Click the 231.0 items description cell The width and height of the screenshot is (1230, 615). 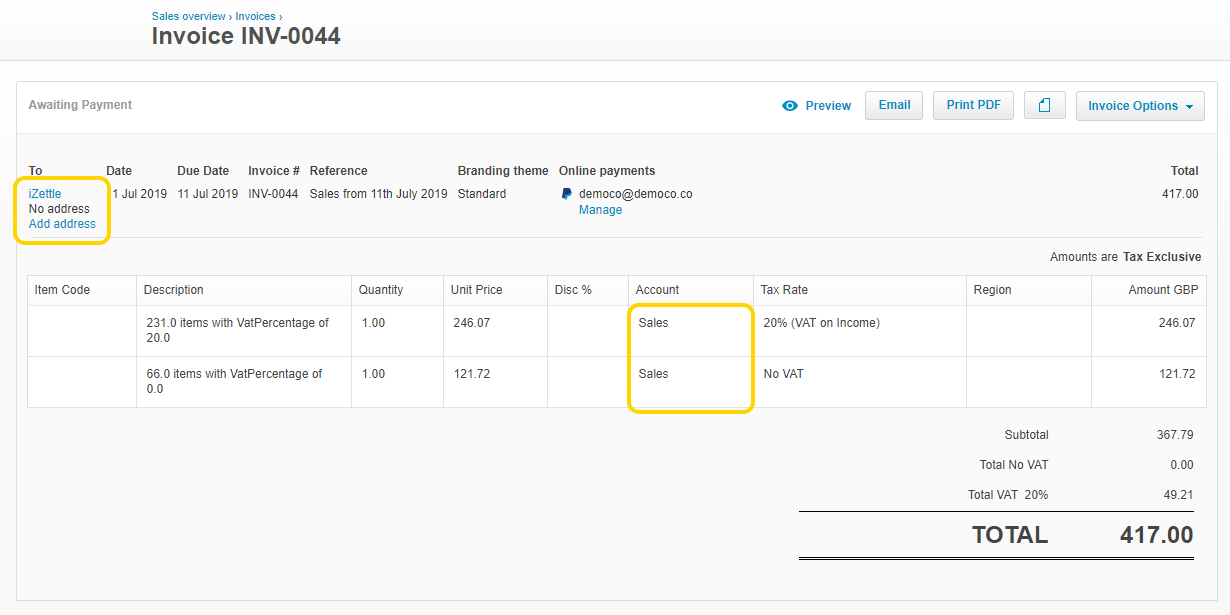(x=237, y=330)
